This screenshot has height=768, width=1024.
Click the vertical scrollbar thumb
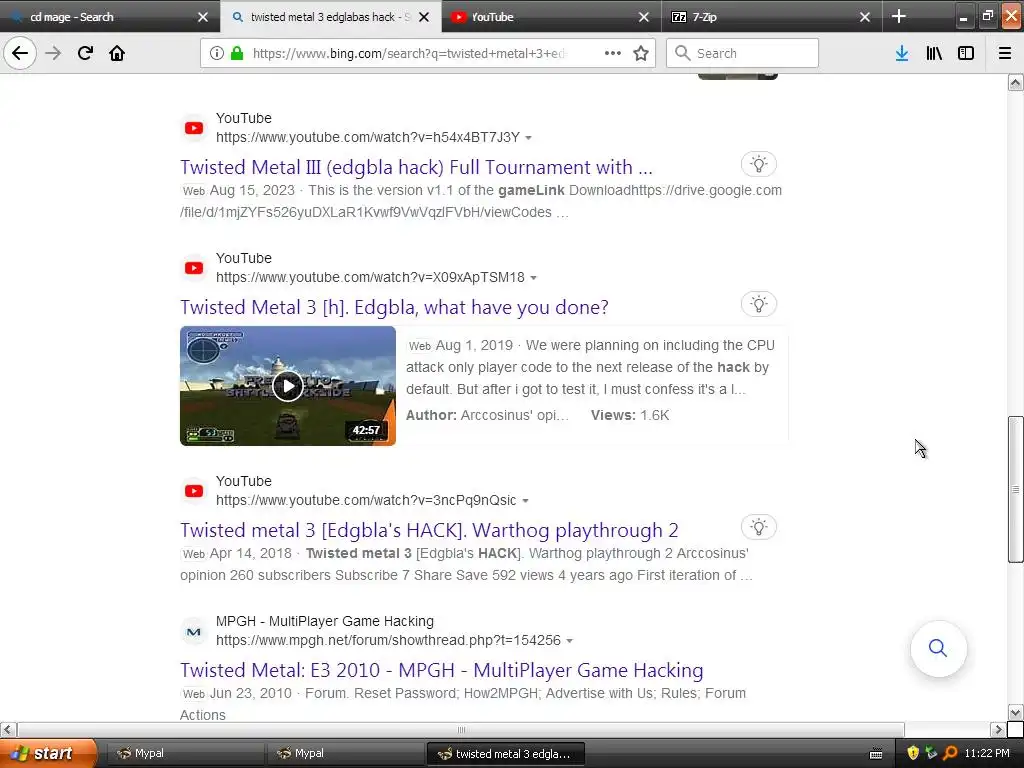1015,489
